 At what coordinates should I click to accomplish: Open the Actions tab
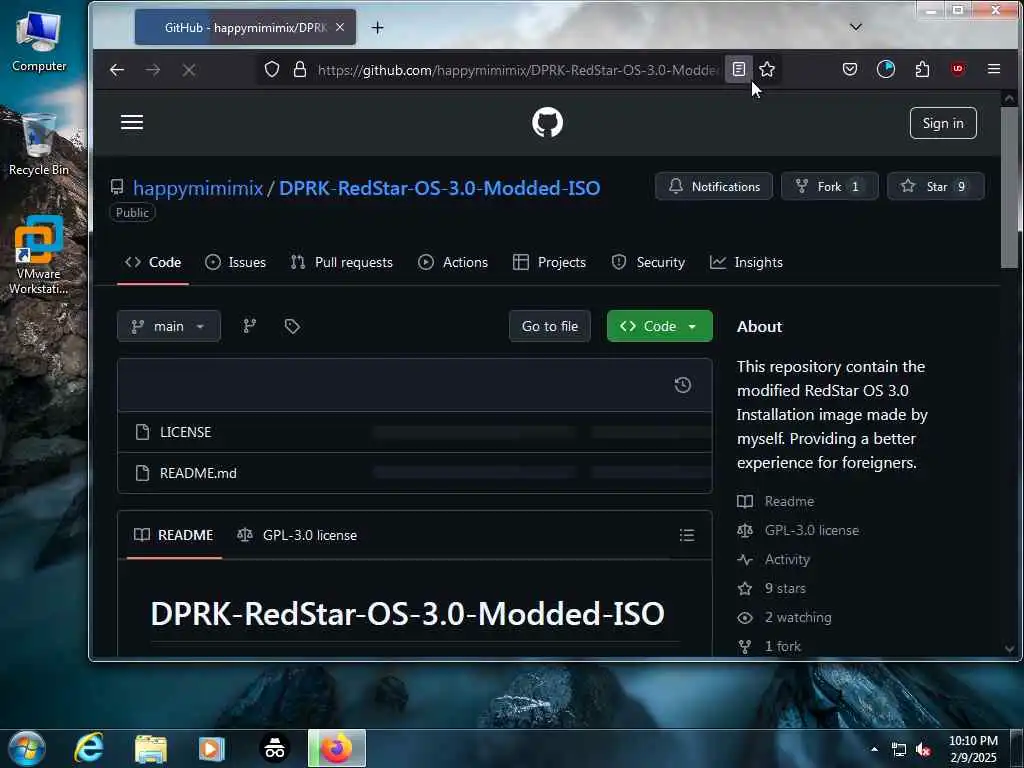453,263
